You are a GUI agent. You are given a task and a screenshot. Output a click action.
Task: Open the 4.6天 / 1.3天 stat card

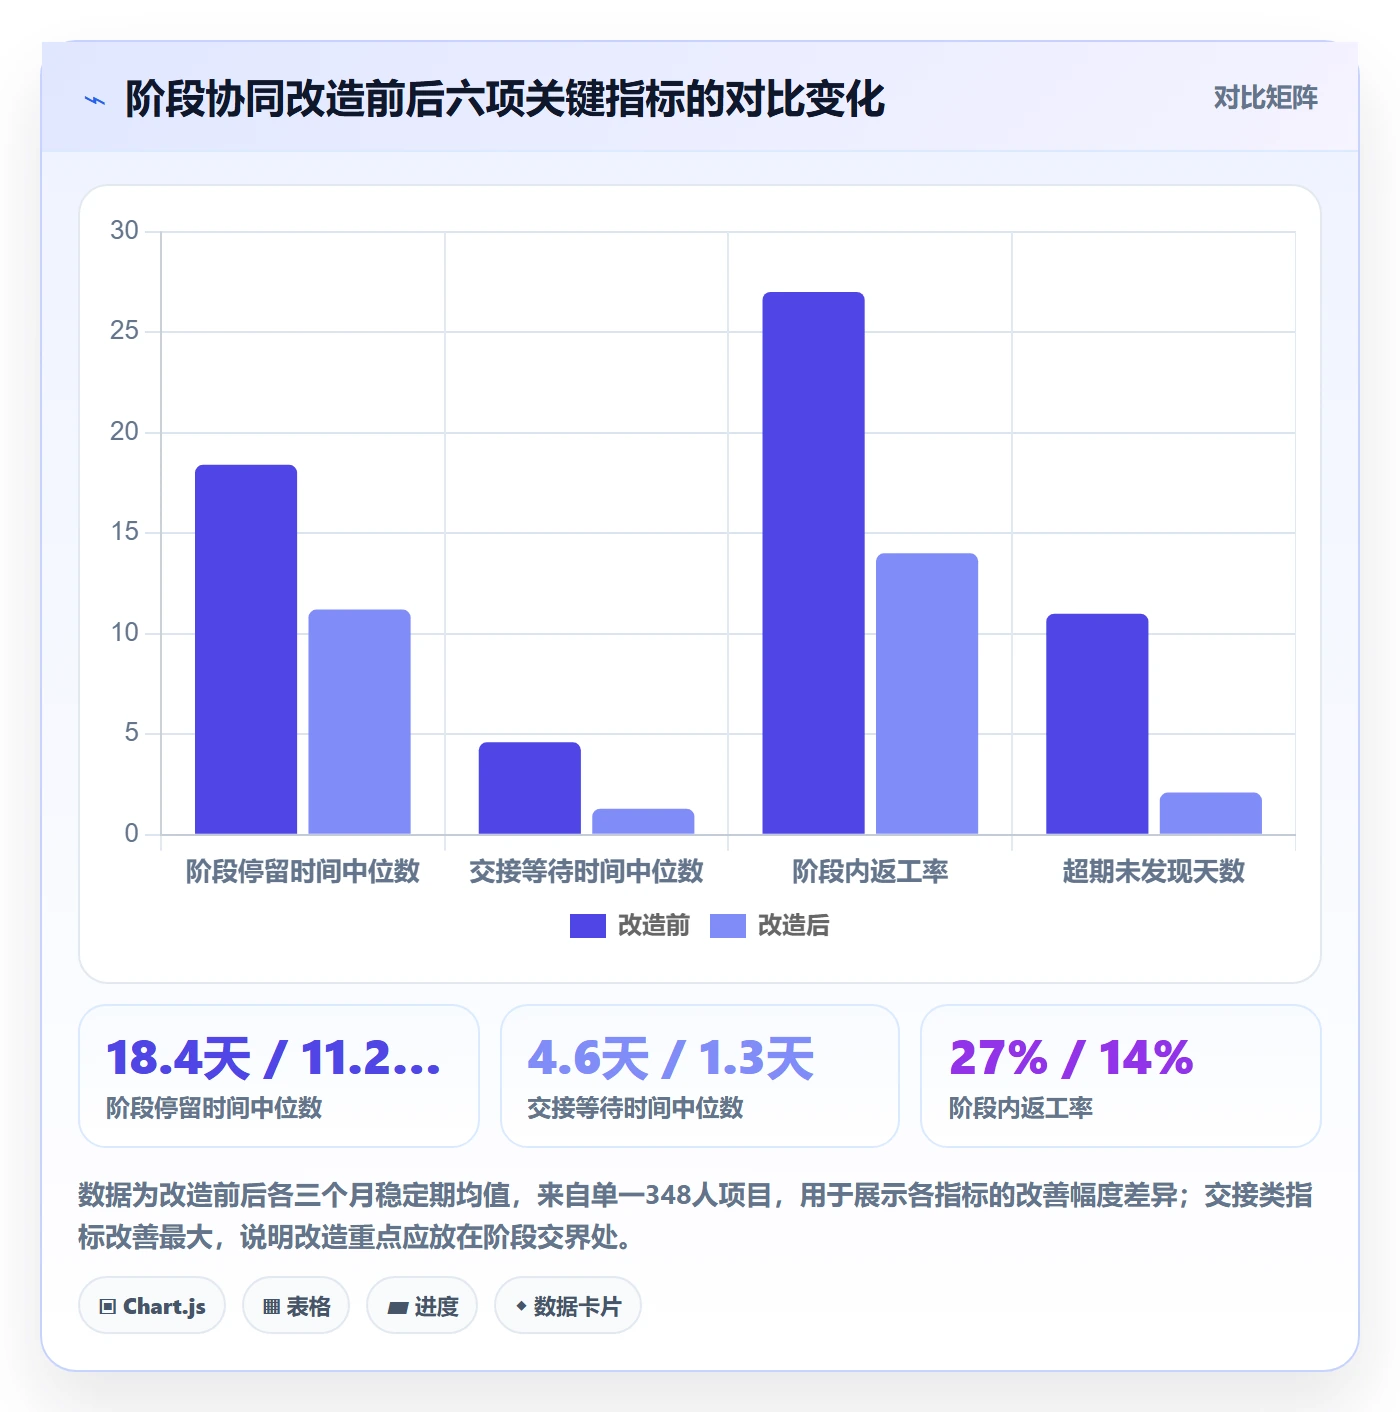(x=700, y=1076)
